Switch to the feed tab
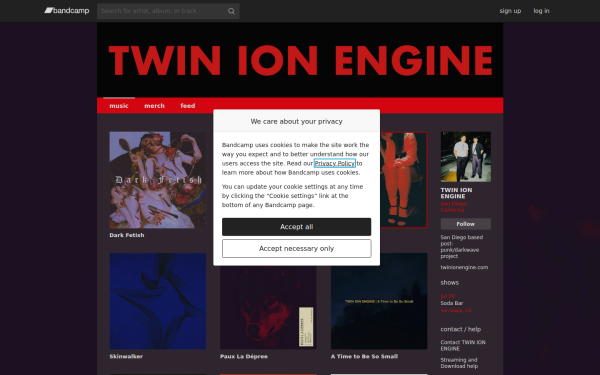The width and height of the screenshot is (600, 375). point(188,106)
